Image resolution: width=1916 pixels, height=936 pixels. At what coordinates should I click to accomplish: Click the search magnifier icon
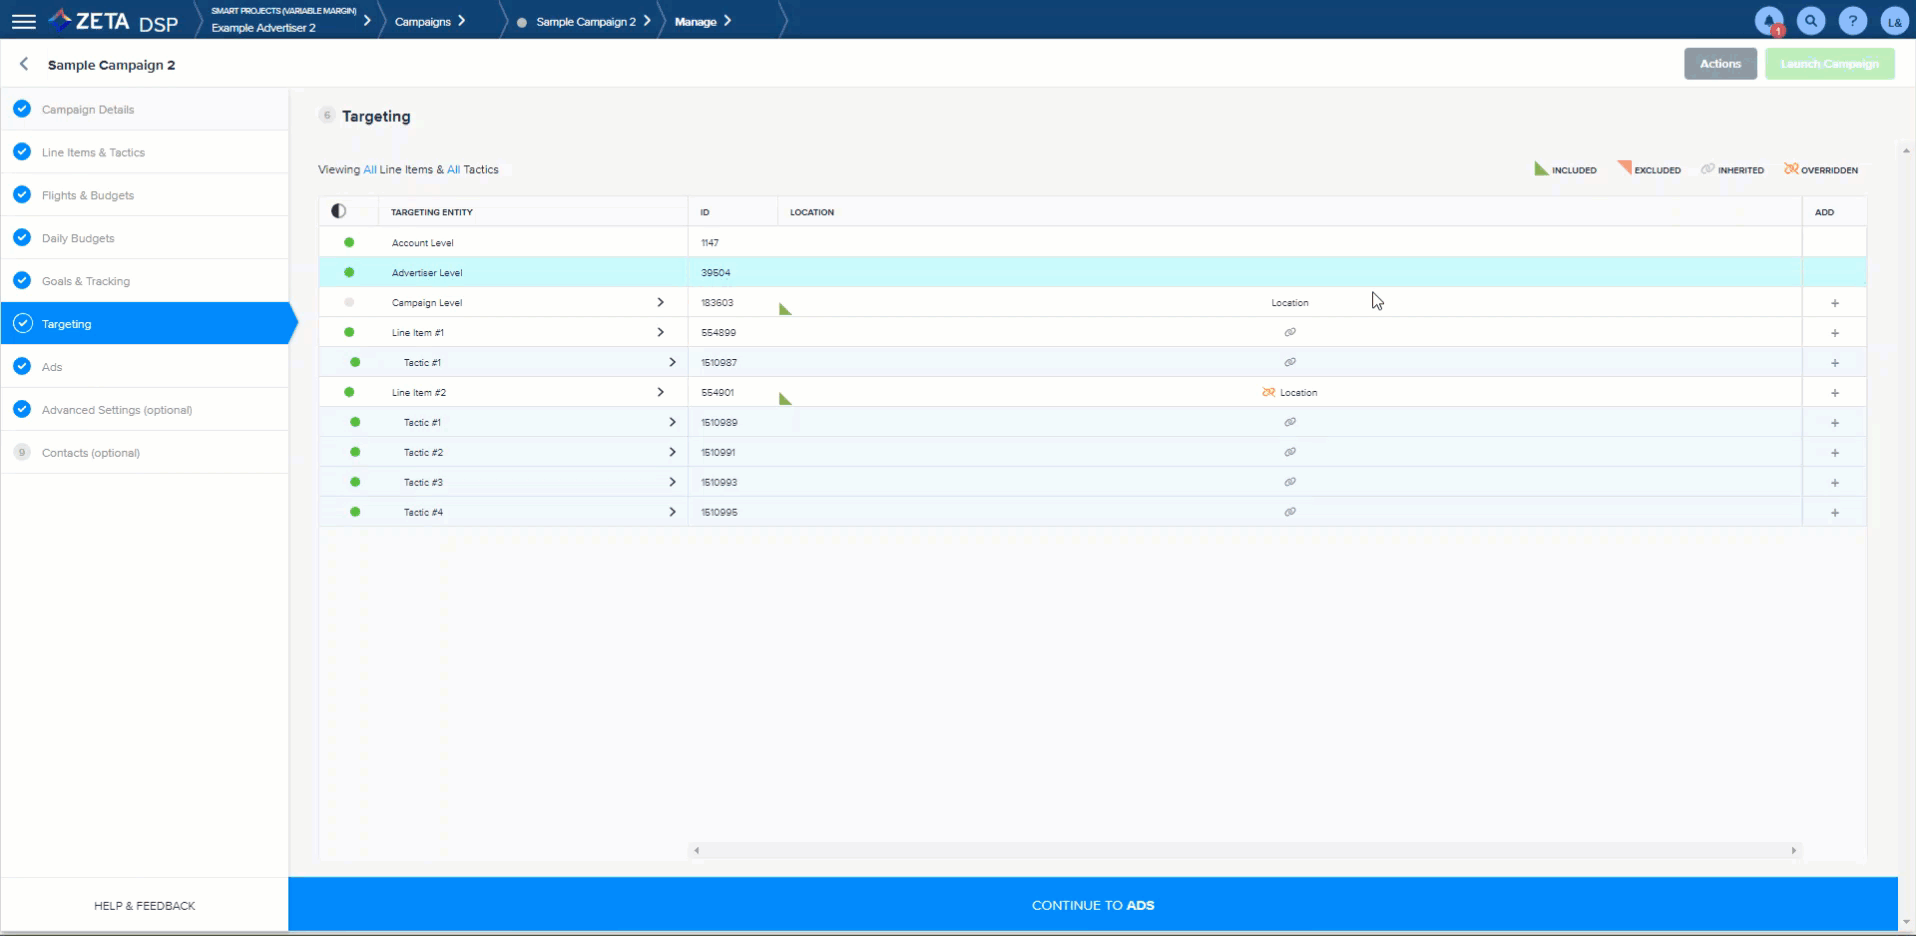coord(1811,21)
